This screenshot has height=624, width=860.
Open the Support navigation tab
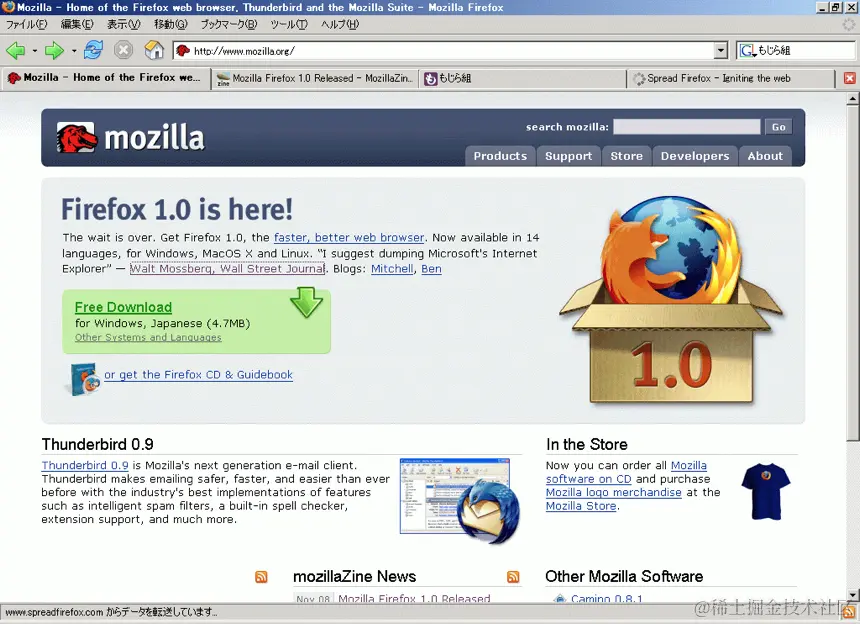tap(569, 156)
